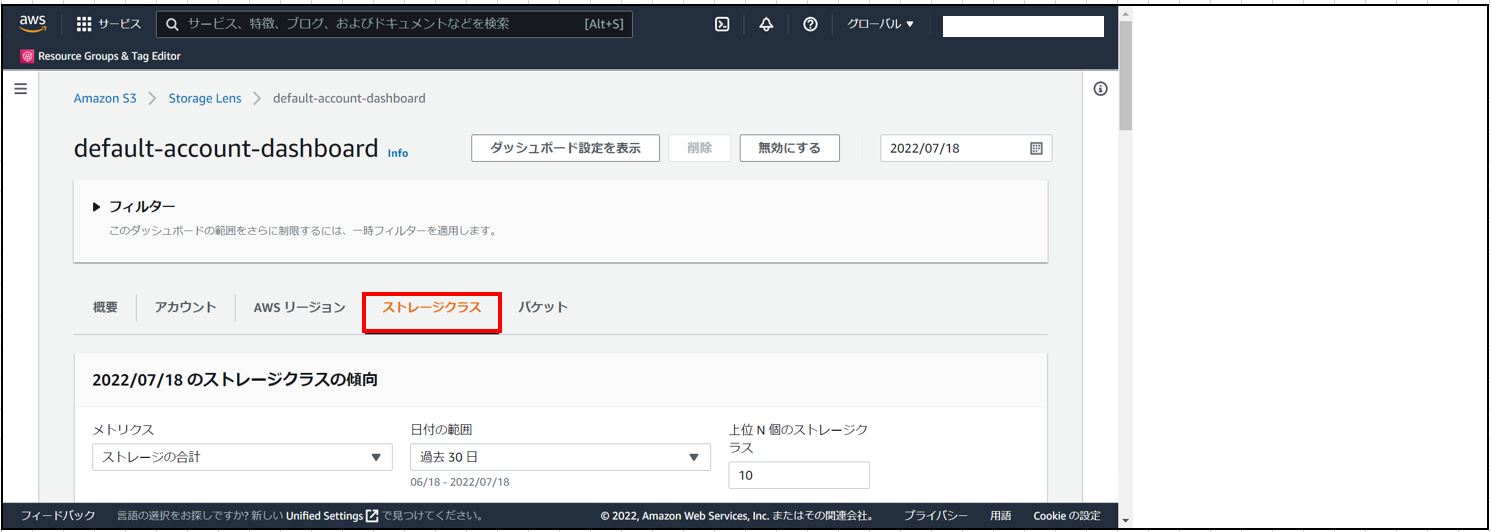Image resolution: width=1491 pixels, height=532 pixels.
Task: Open Resource Groups & Tag Editor shortcut
Action: coord(101,57)
